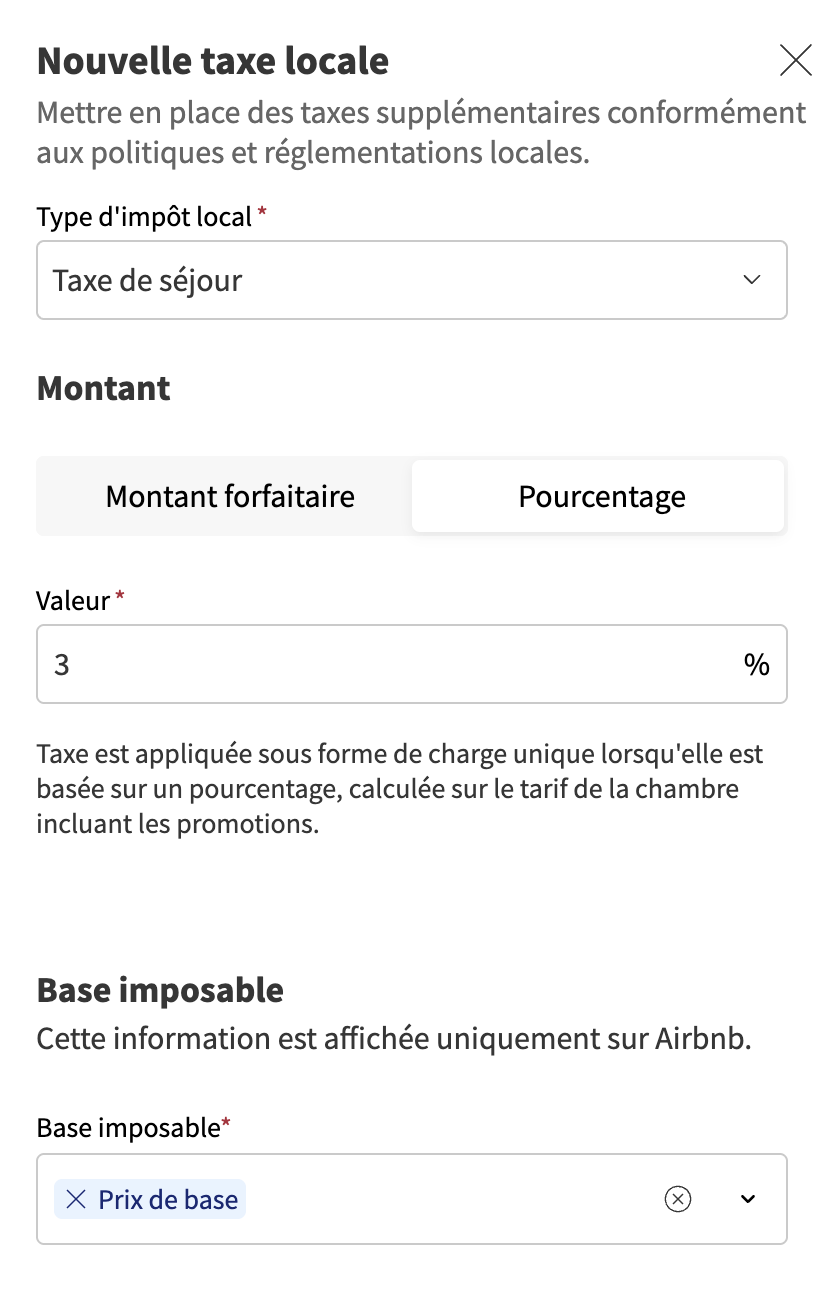Expand the Base imposable dropdown arrow

747,1199
